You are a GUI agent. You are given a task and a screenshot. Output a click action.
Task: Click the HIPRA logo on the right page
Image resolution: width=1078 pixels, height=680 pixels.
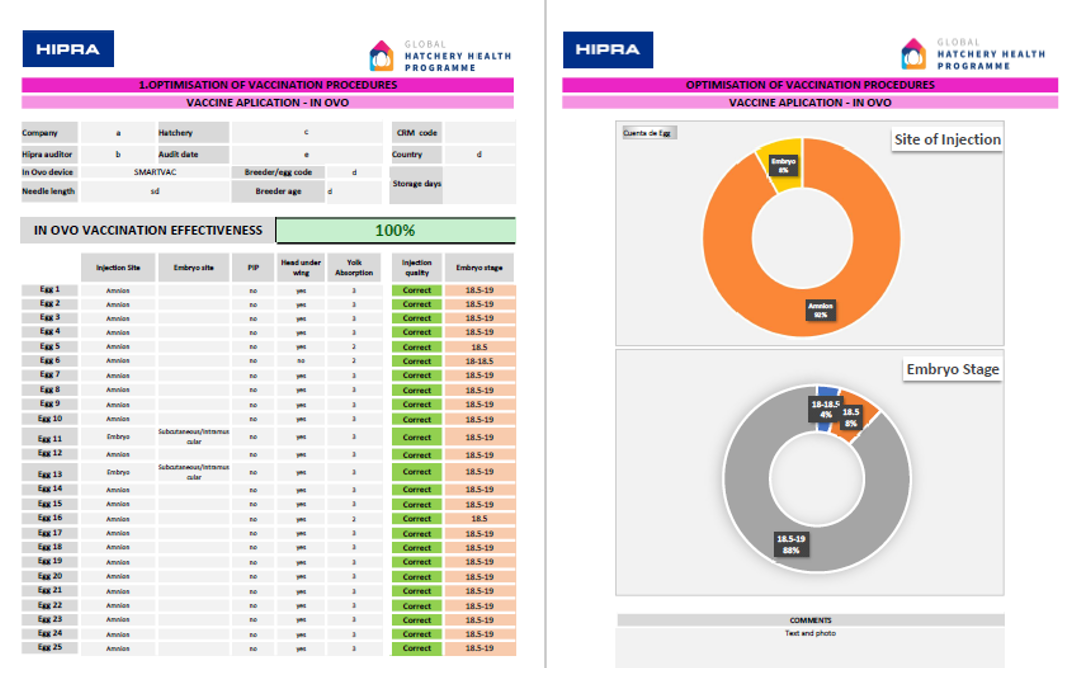tap(608, 50)
